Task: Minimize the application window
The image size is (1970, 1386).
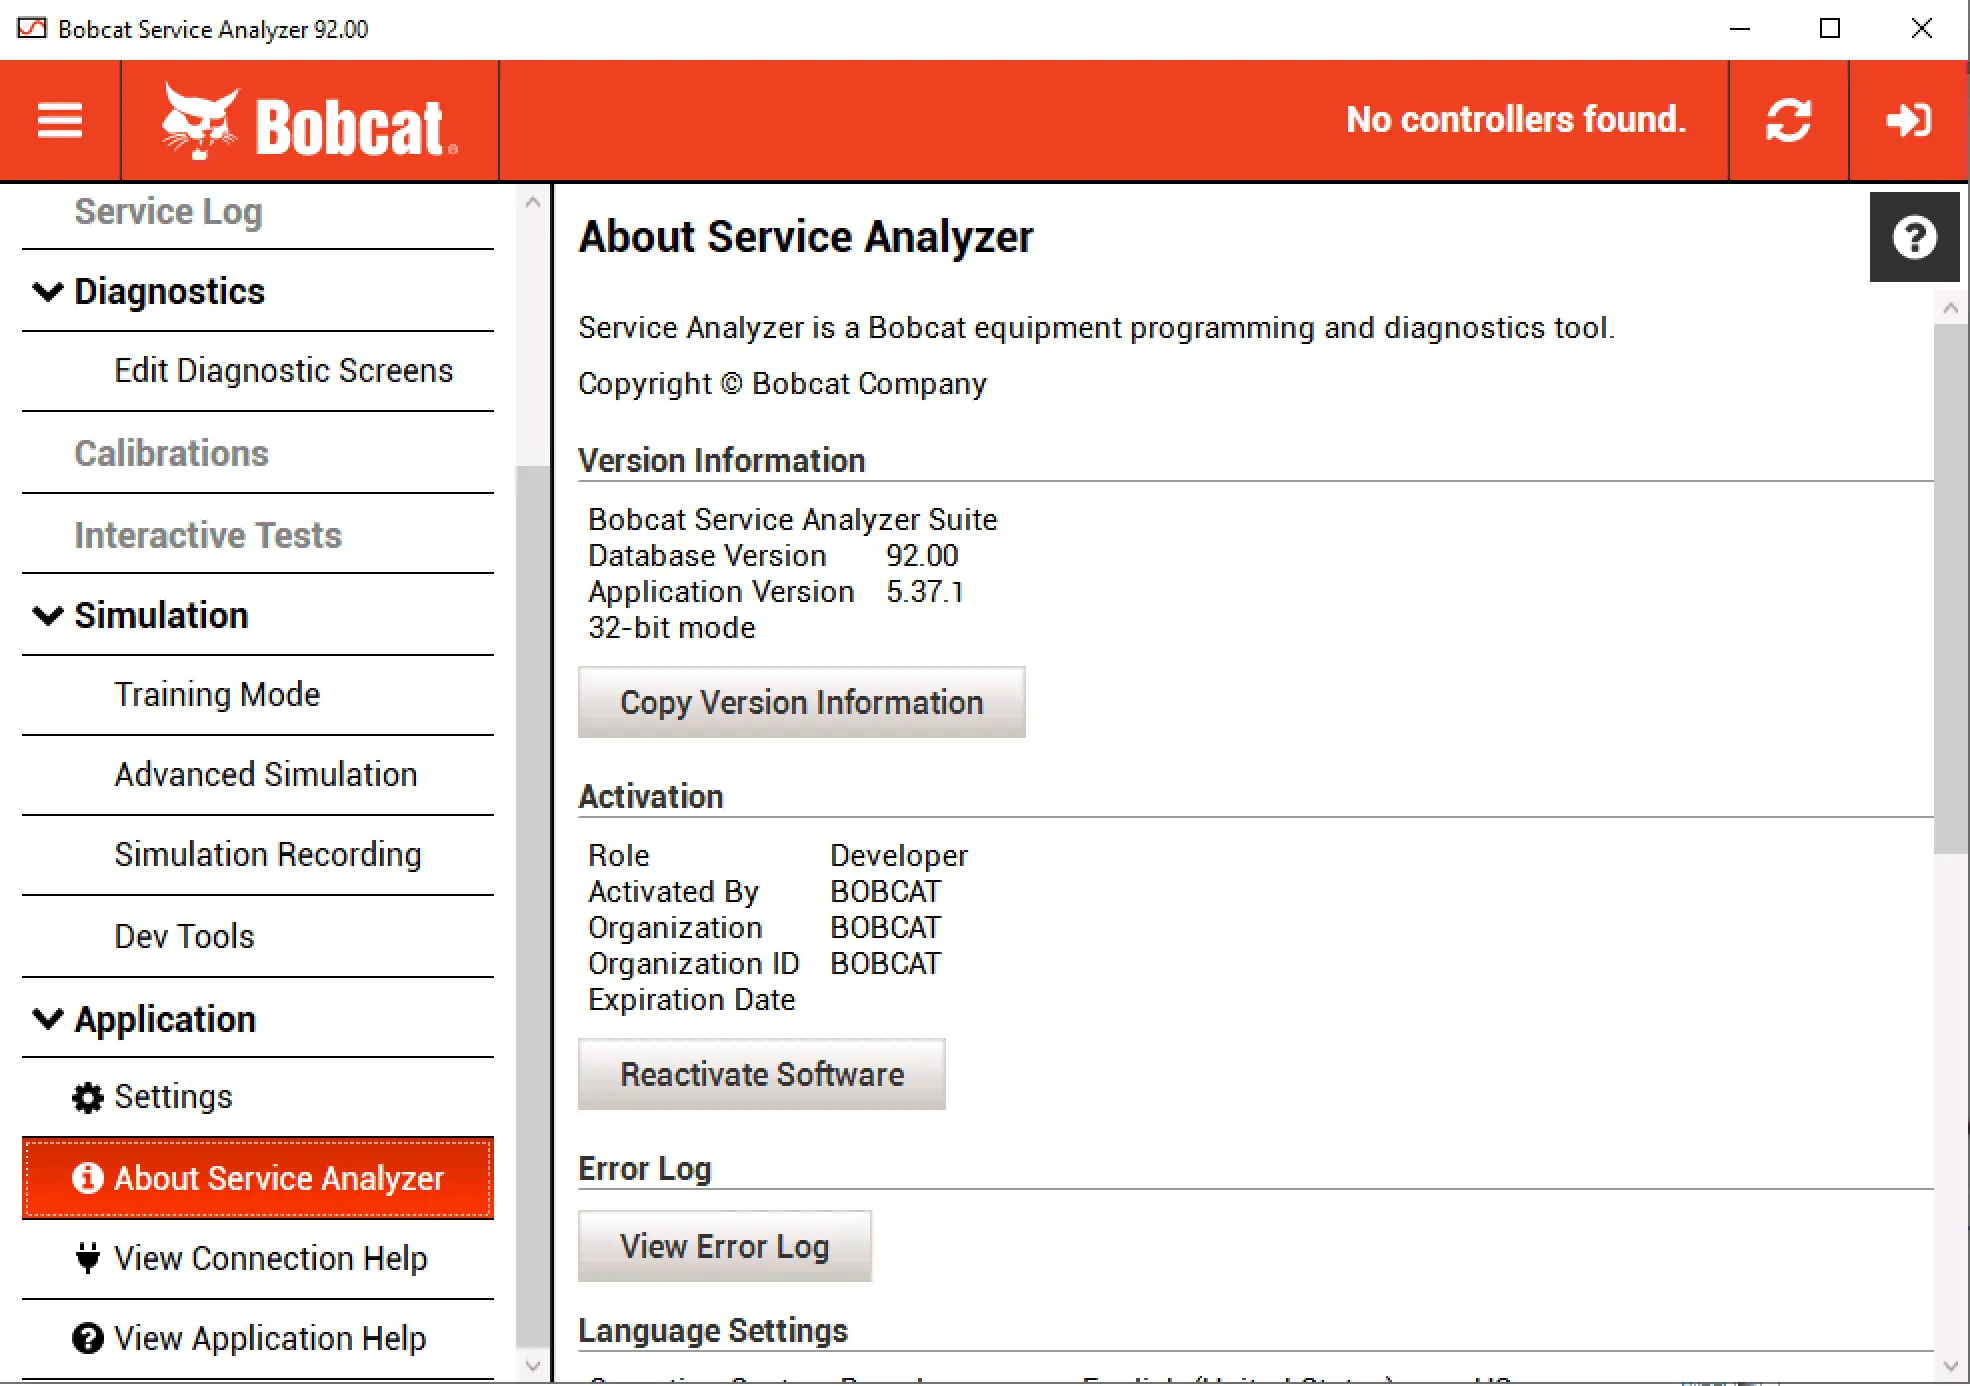Action: click(1740, 28)
